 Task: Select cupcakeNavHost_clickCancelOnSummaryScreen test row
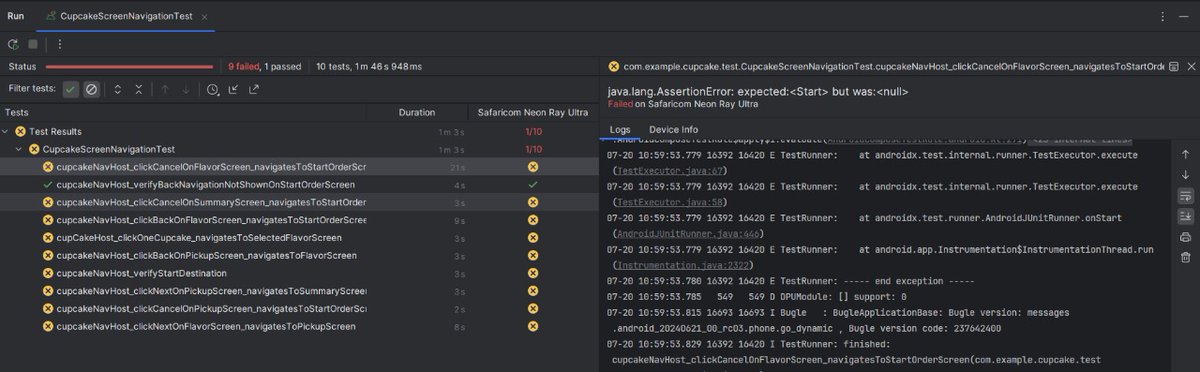[x=299, y=203]
